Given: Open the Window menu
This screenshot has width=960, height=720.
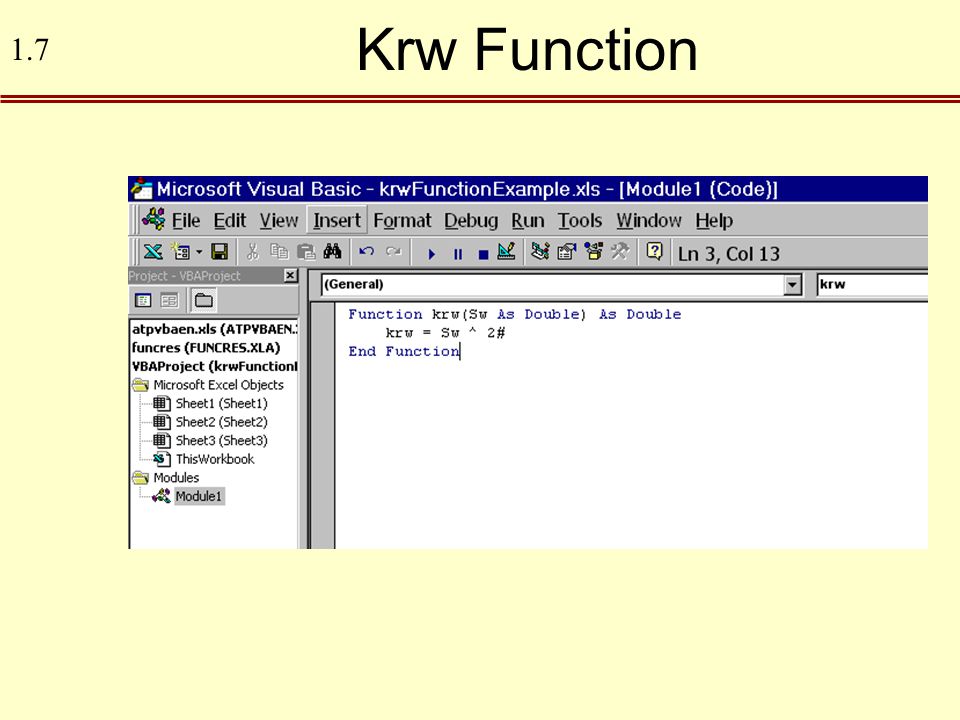Looking at the screenshot, I should [x=649, y=220].
